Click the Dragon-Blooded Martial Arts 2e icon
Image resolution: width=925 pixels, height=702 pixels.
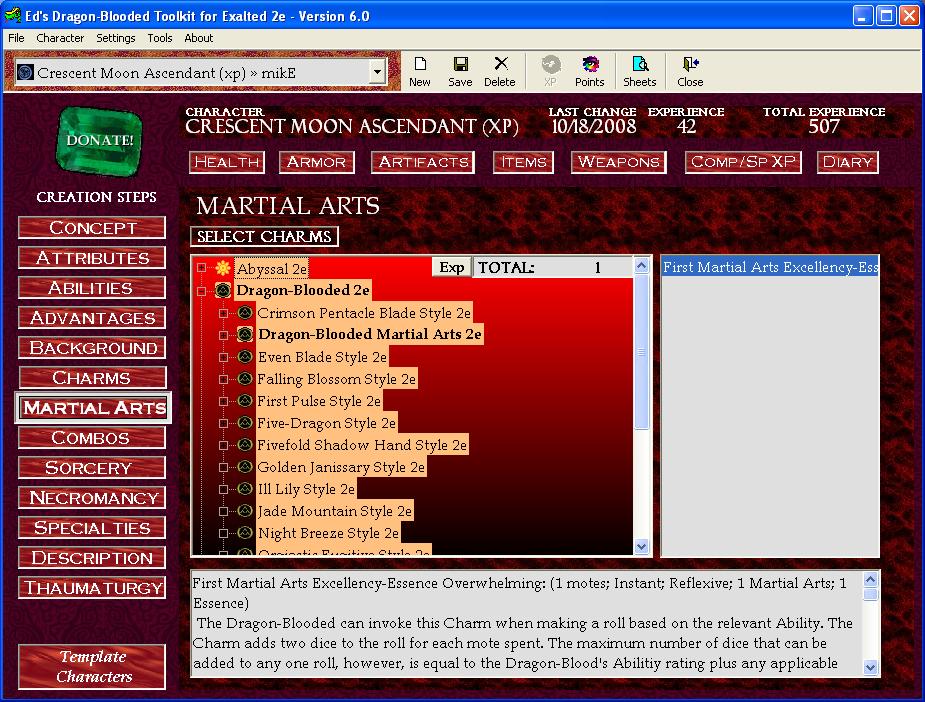[x=245, y=334]
